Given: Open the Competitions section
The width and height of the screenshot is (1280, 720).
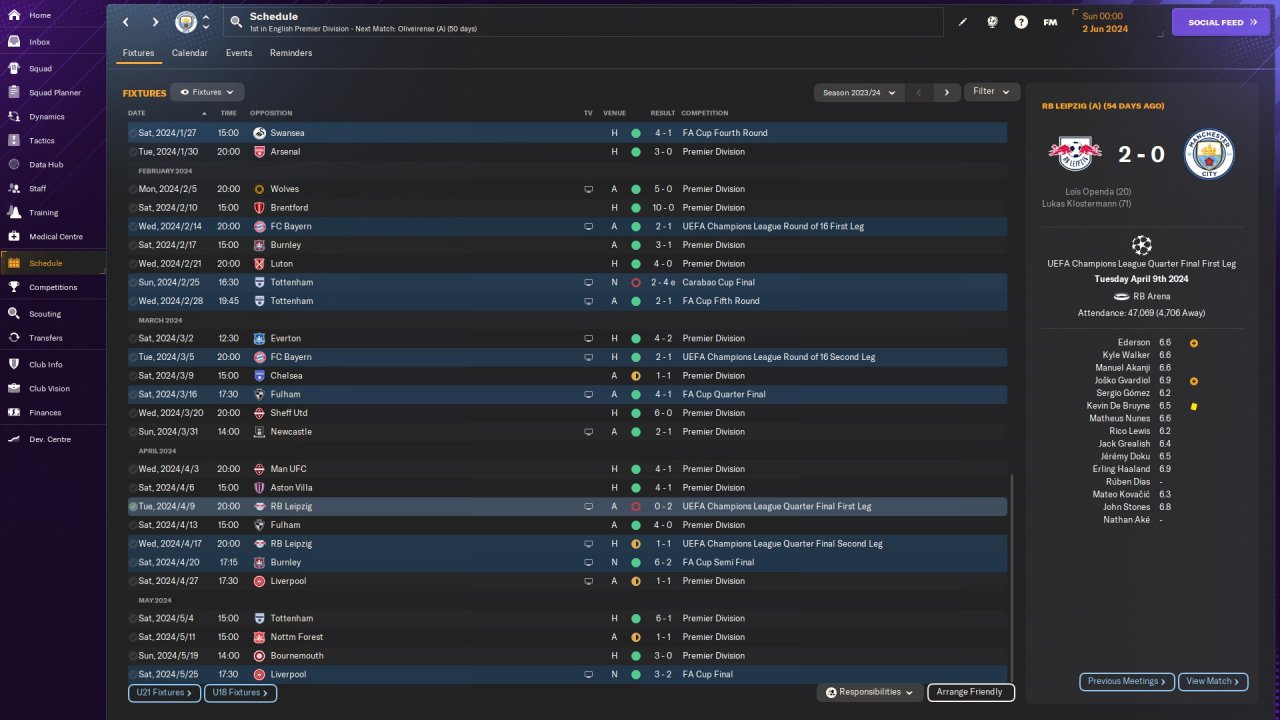Looking at the screenshot, I should click(53, 287).
